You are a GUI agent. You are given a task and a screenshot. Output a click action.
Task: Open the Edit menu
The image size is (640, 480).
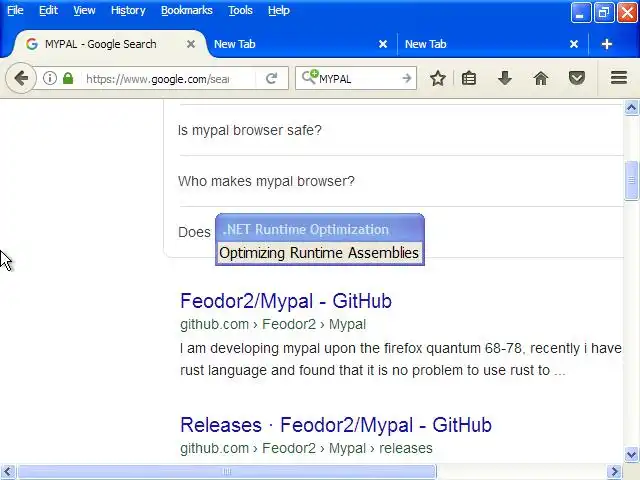pyautogui.click(x=48, y=10)
